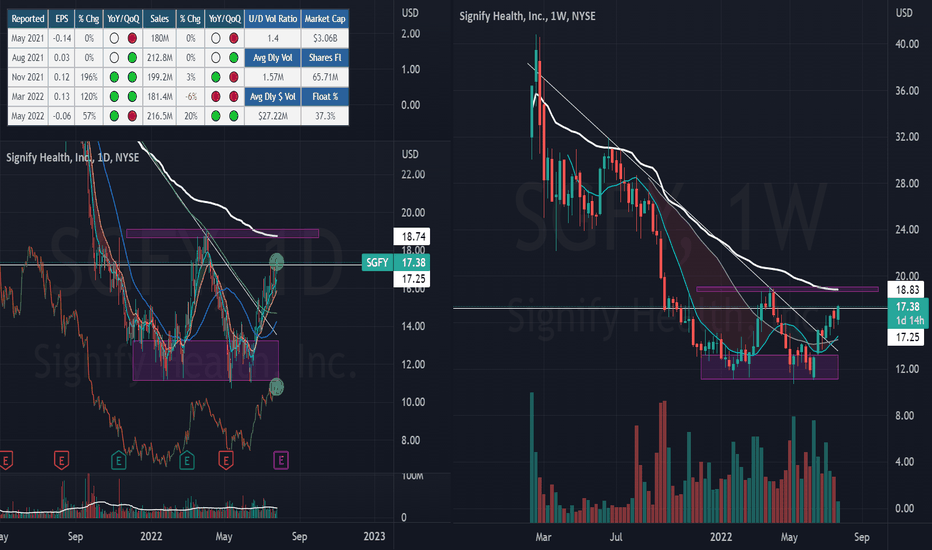Click the 40.00 weekly price axis label

coord(907,44)
